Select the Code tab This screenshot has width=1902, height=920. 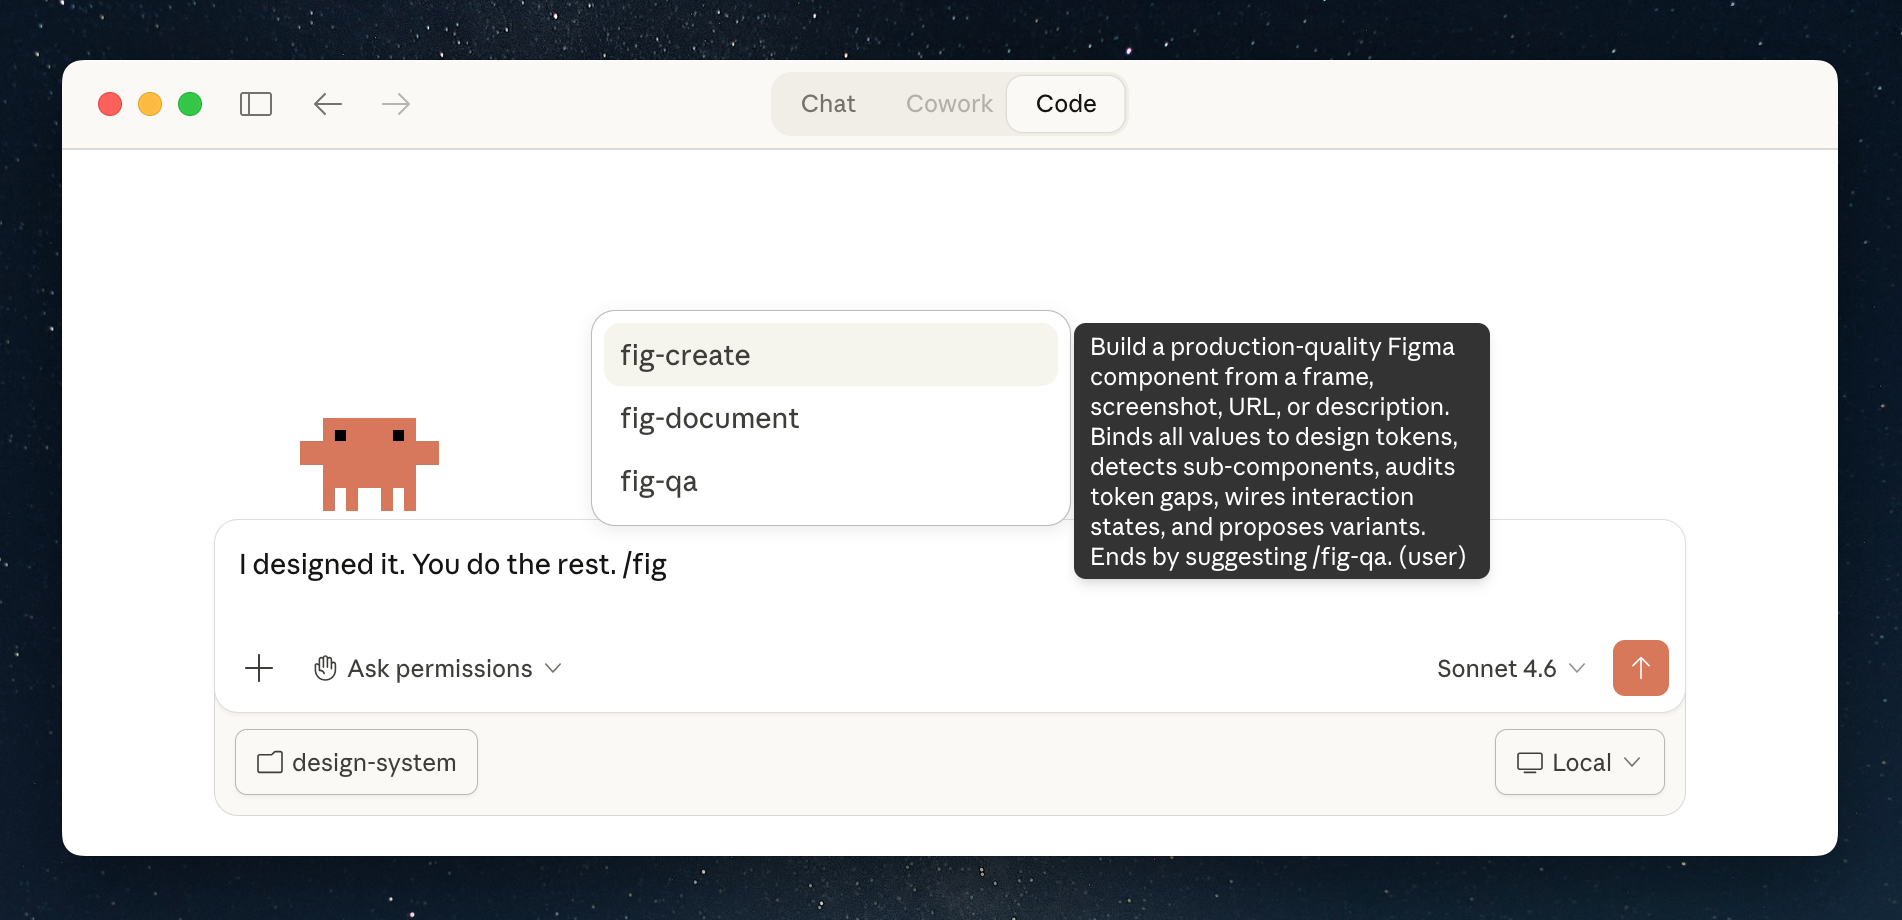click(1065, 104)
